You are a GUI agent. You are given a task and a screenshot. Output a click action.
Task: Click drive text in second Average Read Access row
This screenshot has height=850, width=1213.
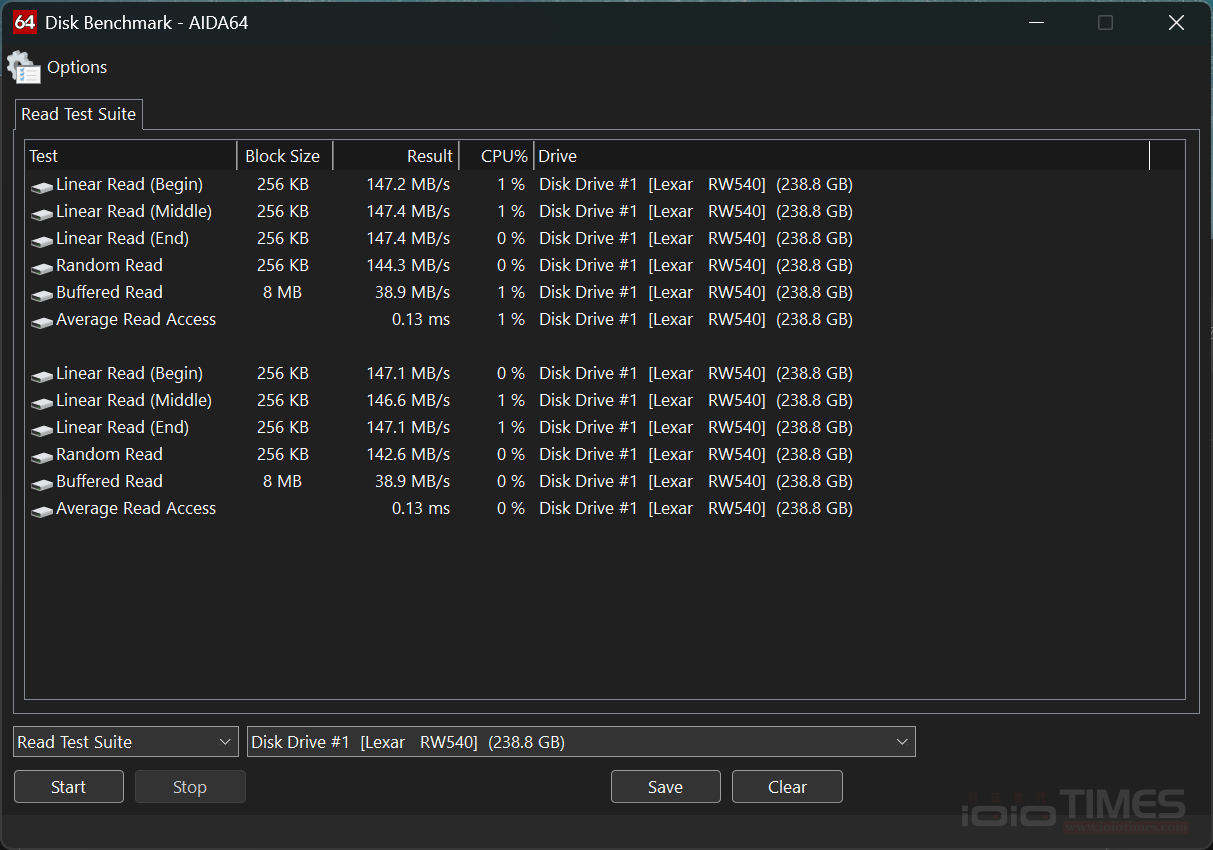tap(696, 508)
